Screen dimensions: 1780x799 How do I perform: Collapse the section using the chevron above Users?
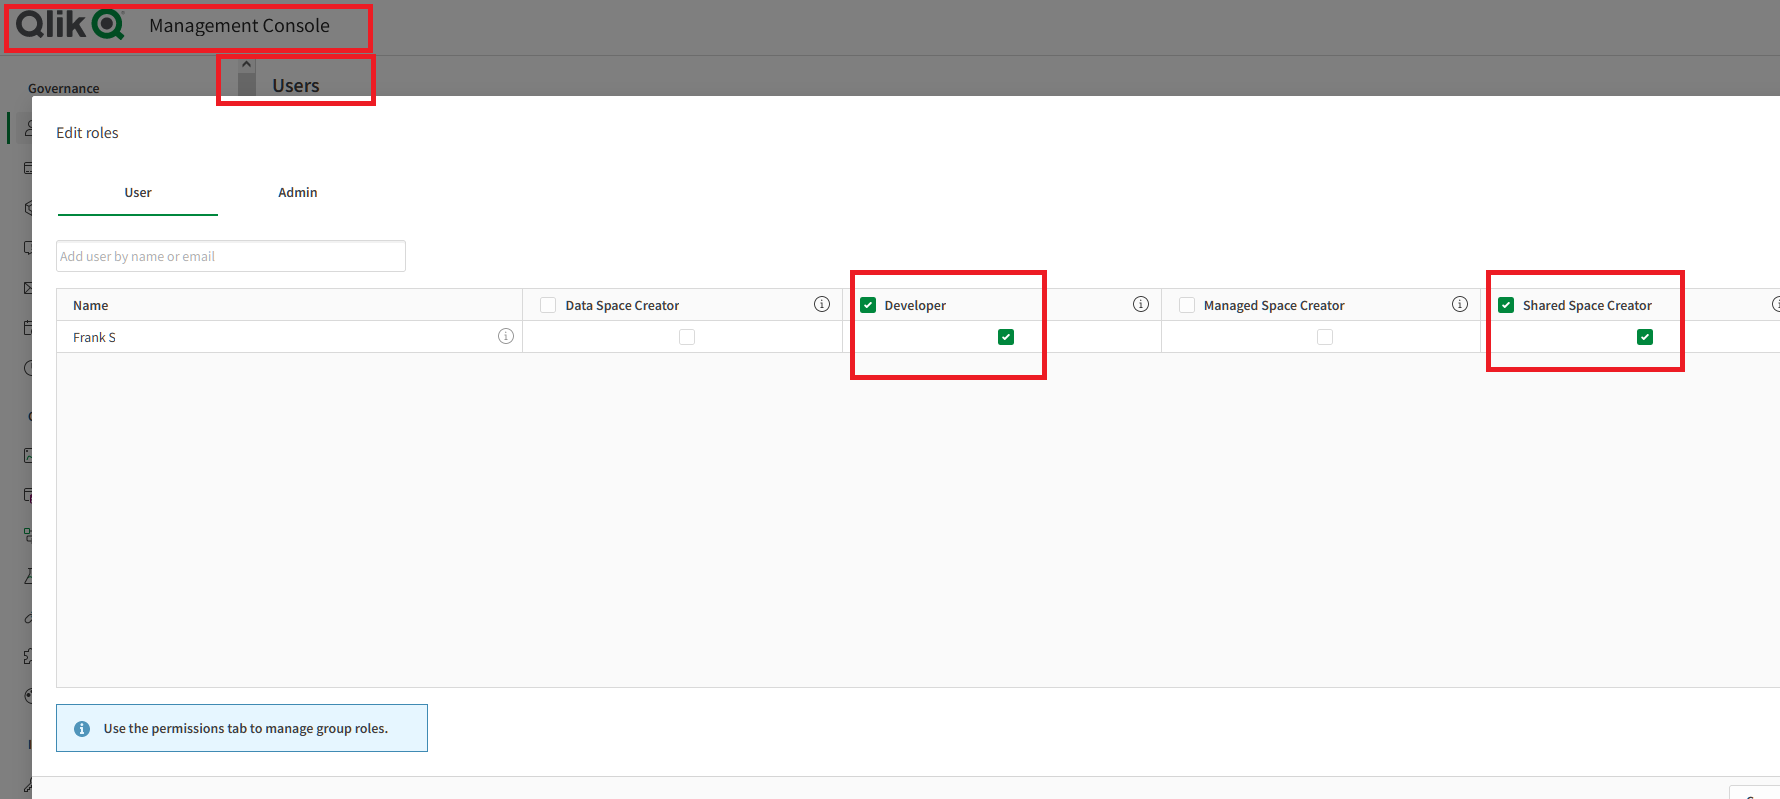point(246,65)
